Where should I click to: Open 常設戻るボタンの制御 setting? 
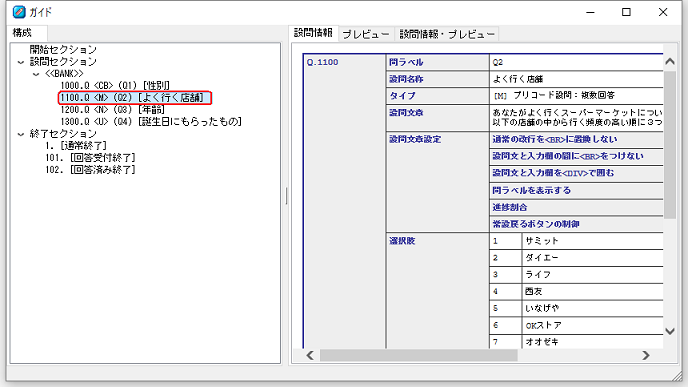[x=536, y=224]
